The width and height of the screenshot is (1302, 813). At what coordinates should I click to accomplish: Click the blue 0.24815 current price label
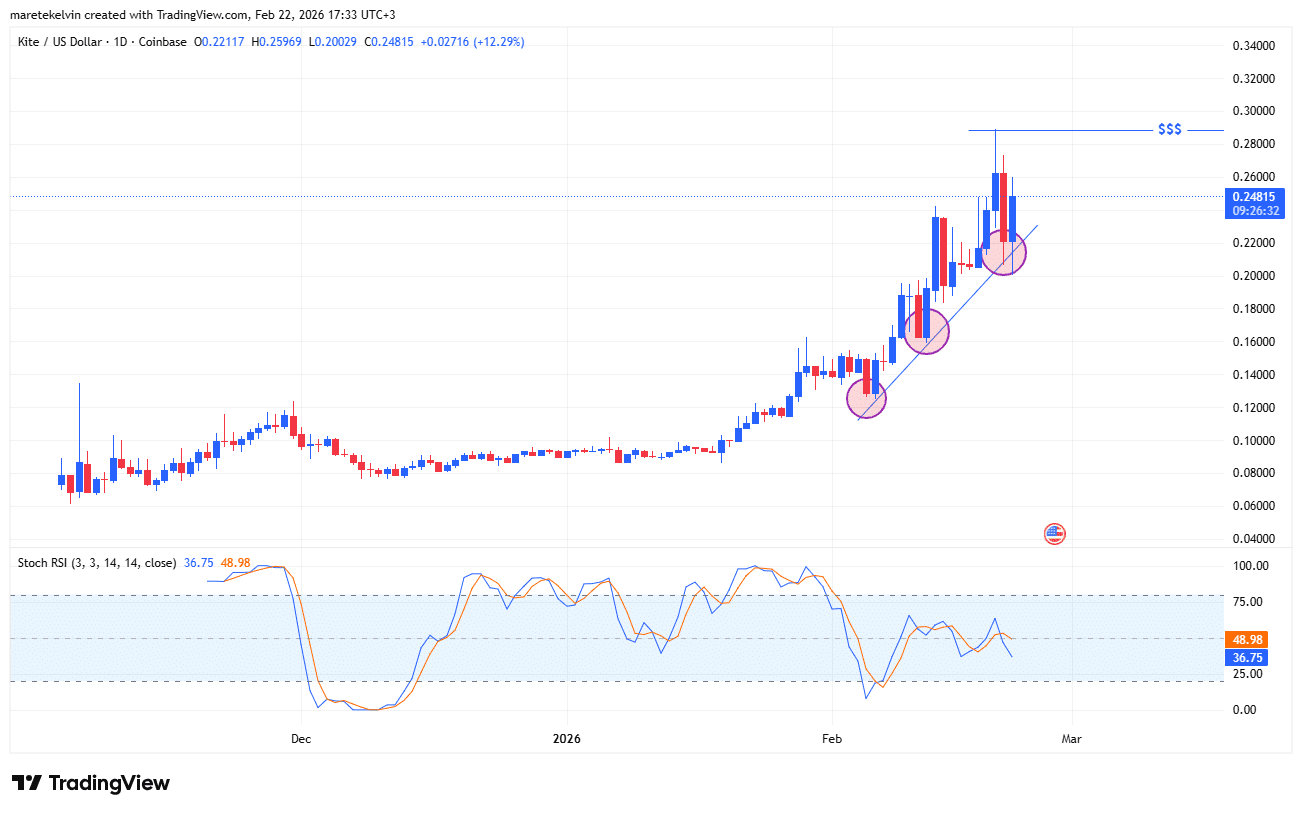1255,198
